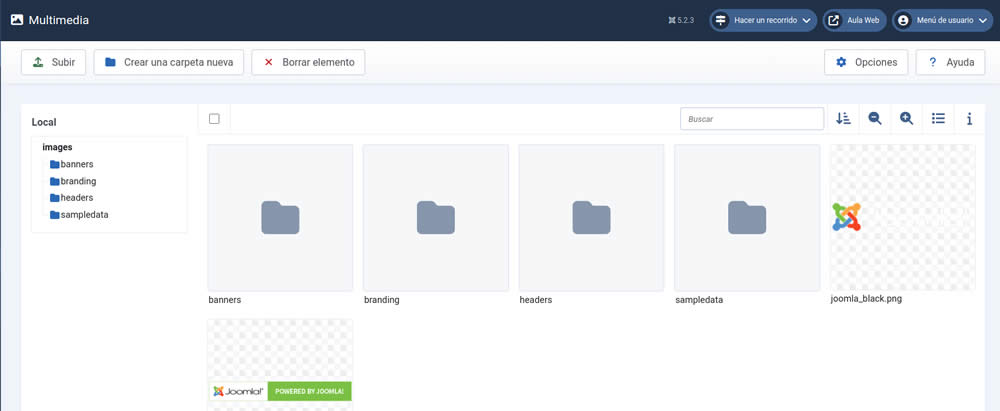Viewport: 1000px width, 411px height.
Task: Select the images root folder in tree
Action: pyautogui.click(x=57, y=147)
